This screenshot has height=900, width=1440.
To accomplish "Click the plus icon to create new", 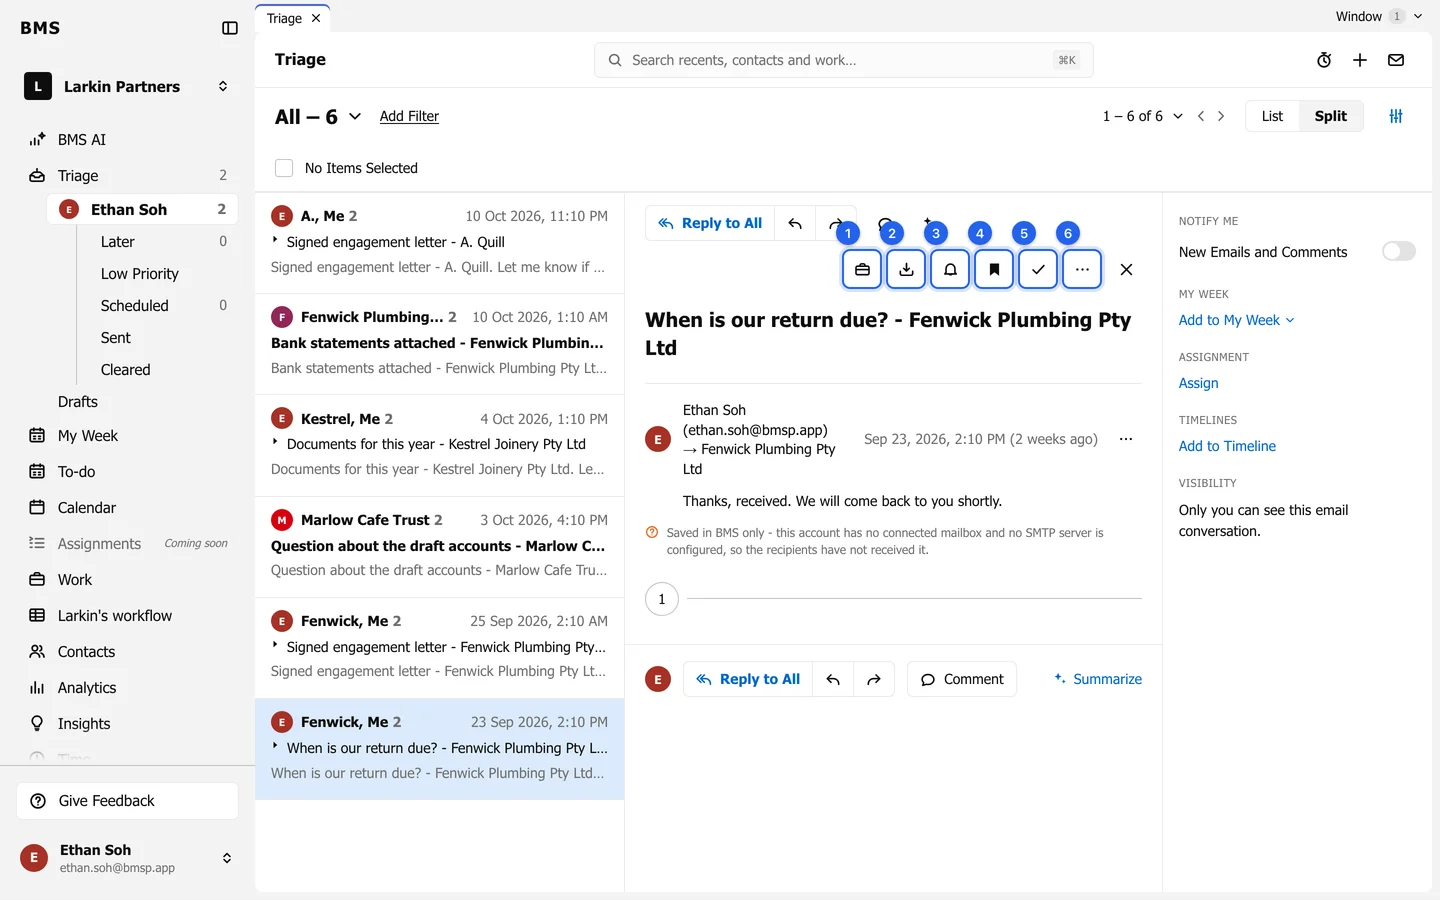I will pos(1360,60).
